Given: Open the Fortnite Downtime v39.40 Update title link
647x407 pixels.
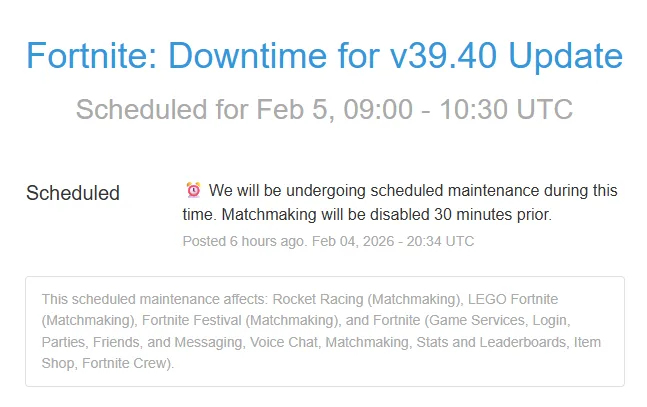Looking at the screenshot, I should pyautogui.click(x=324, y=55).
